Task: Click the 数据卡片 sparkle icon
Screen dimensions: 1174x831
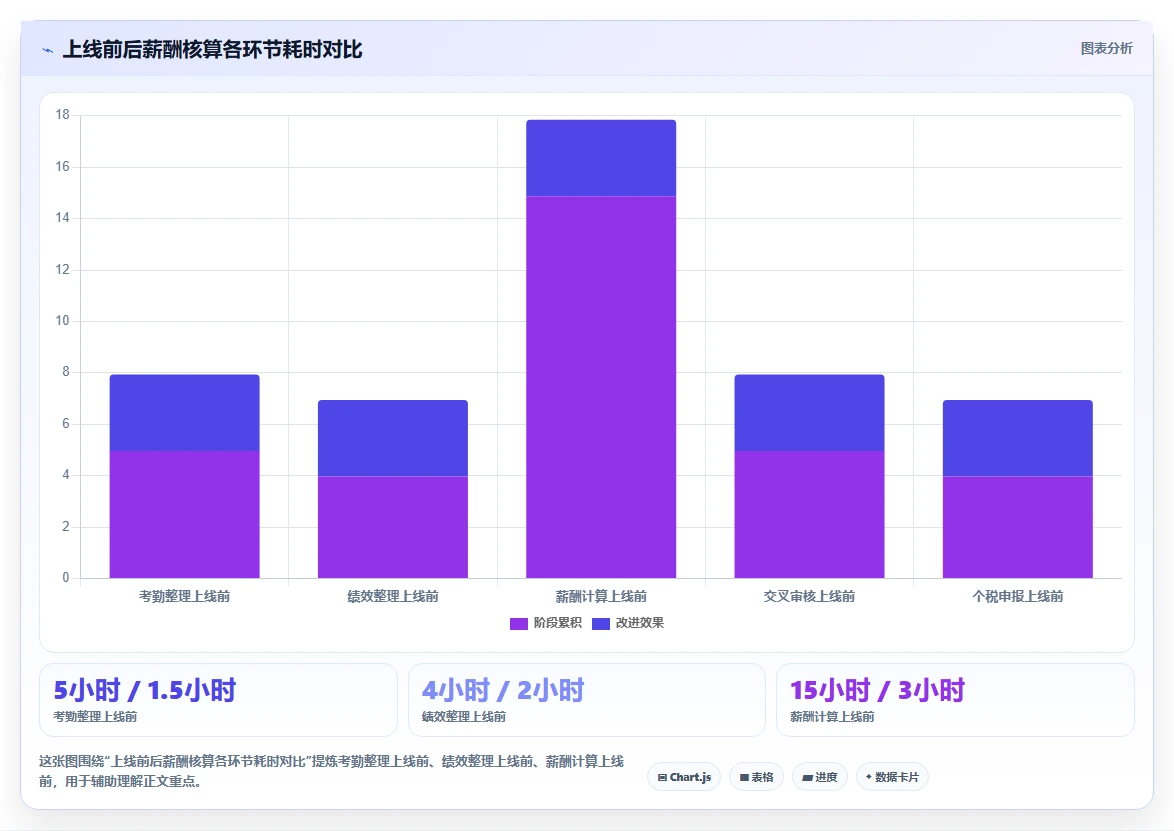Action: [x=869, y=777]
